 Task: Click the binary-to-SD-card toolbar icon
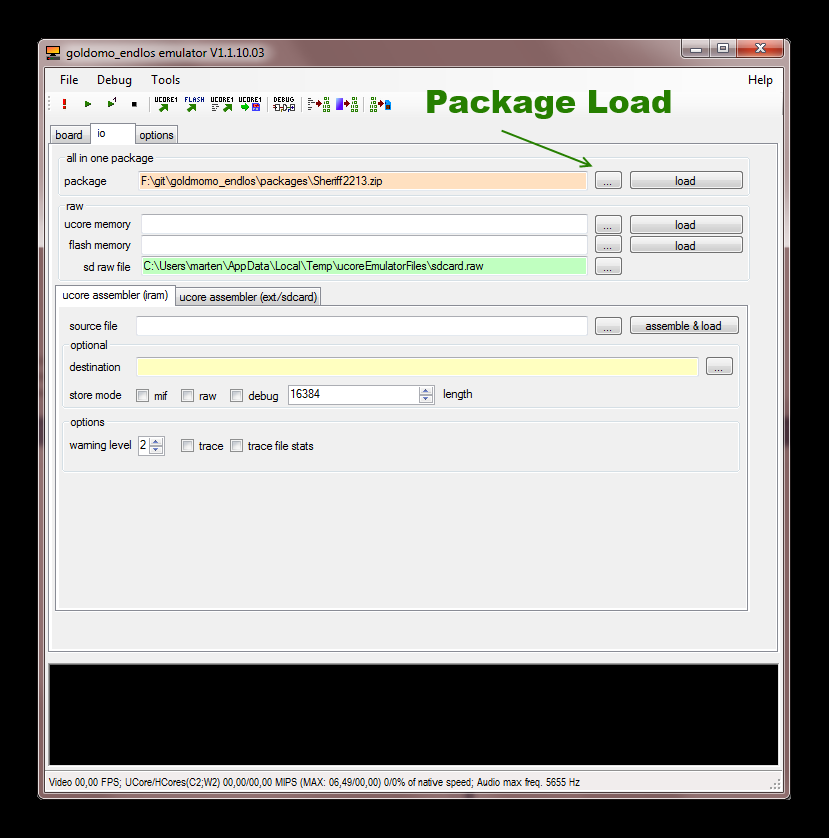click(x=381, y=104)
